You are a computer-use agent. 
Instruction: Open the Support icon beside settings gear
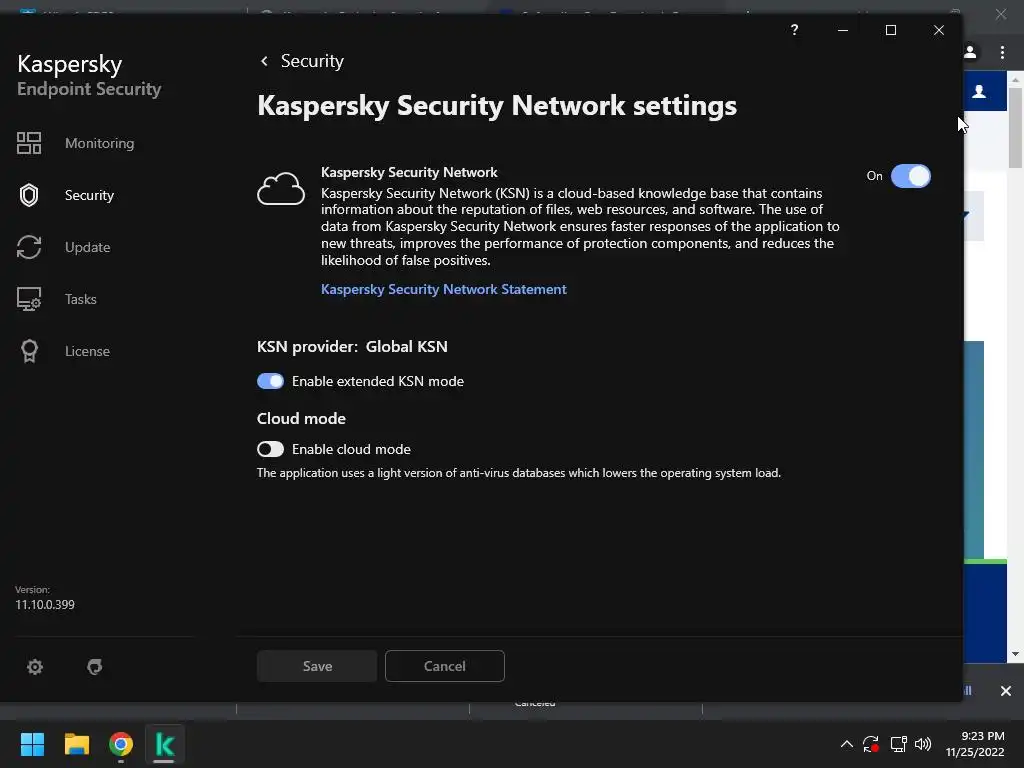coord(95,667)
